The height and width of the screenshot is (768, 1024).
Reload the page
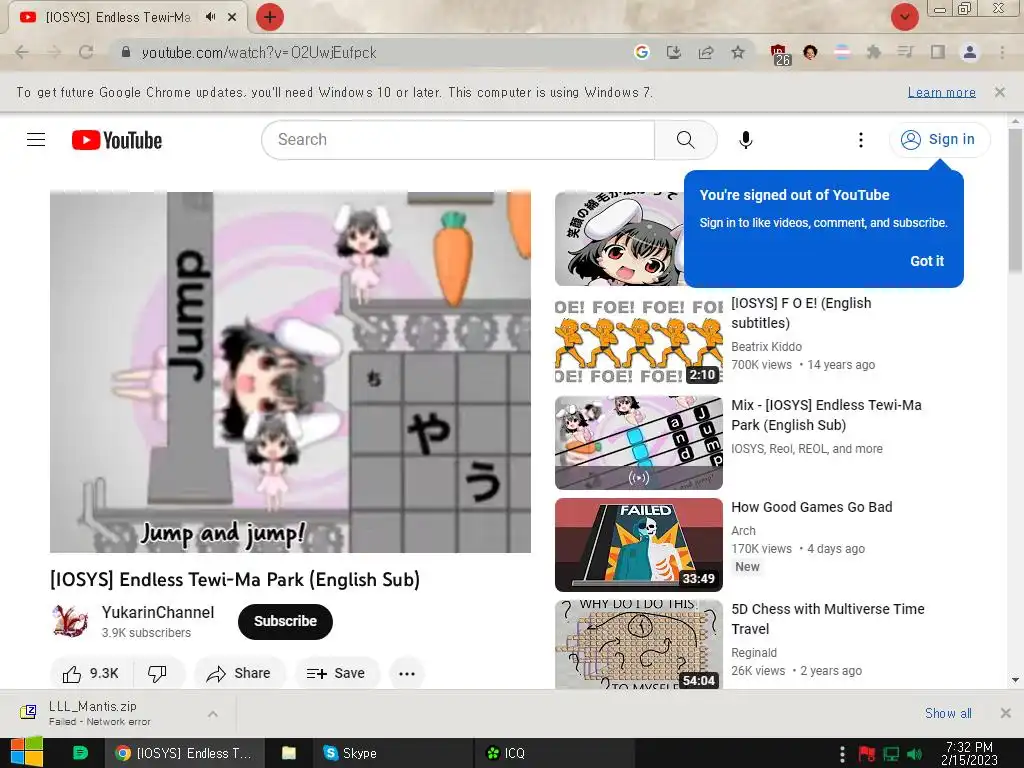pyautogui.click(x=86, y=52)
